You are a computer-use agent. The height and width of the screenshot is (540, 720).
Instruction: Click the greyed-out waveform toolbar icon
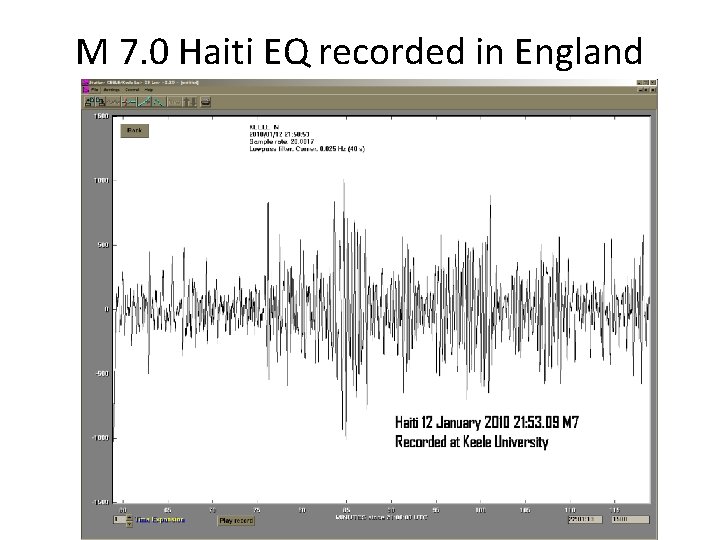tap(113, 102)
